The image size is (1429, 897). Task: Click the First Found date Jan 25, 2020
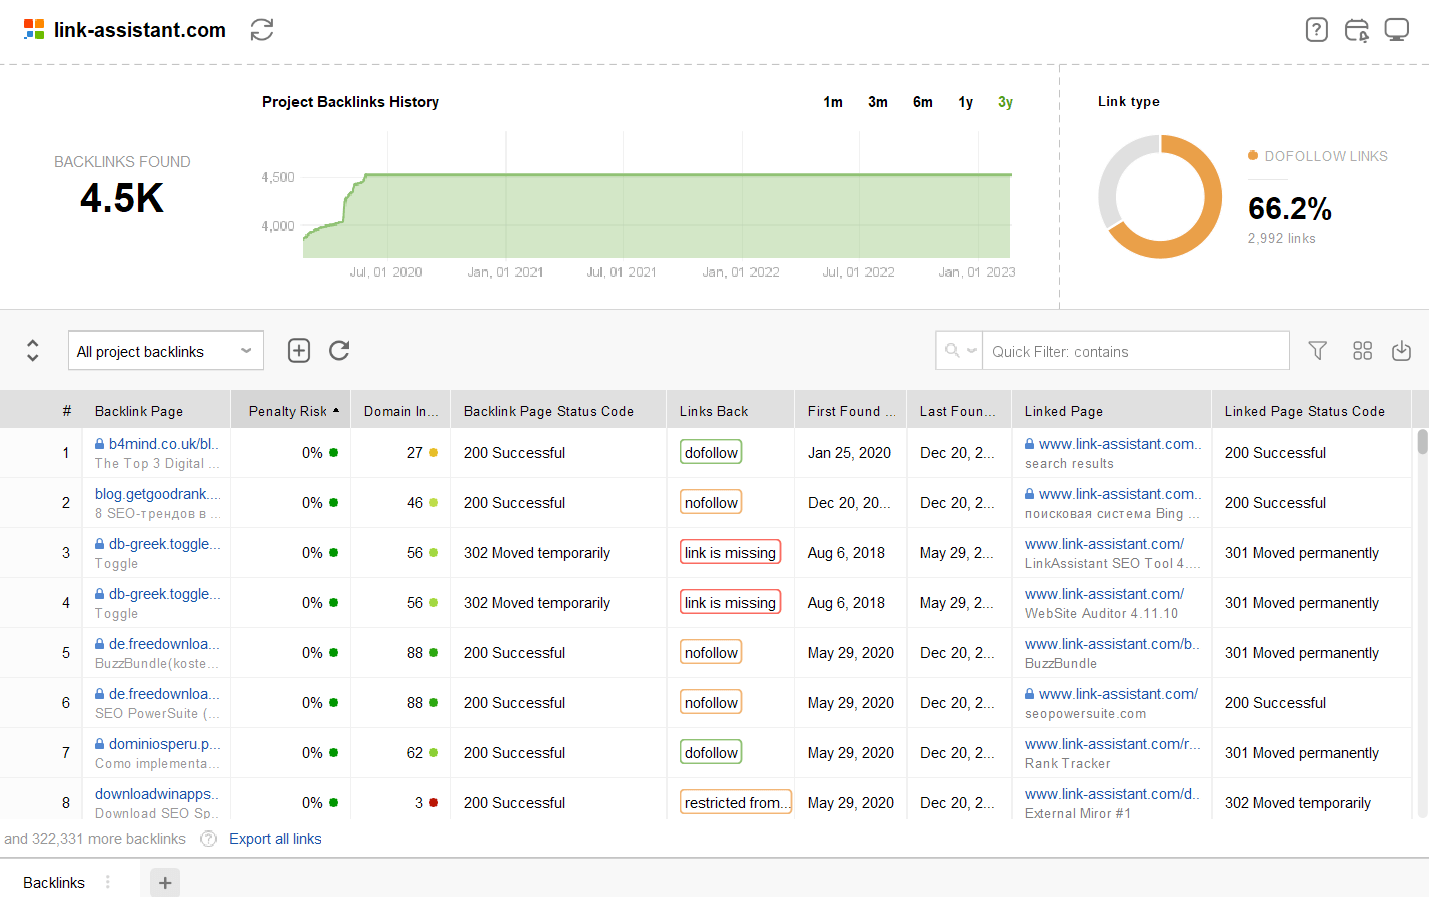point(849,453)
